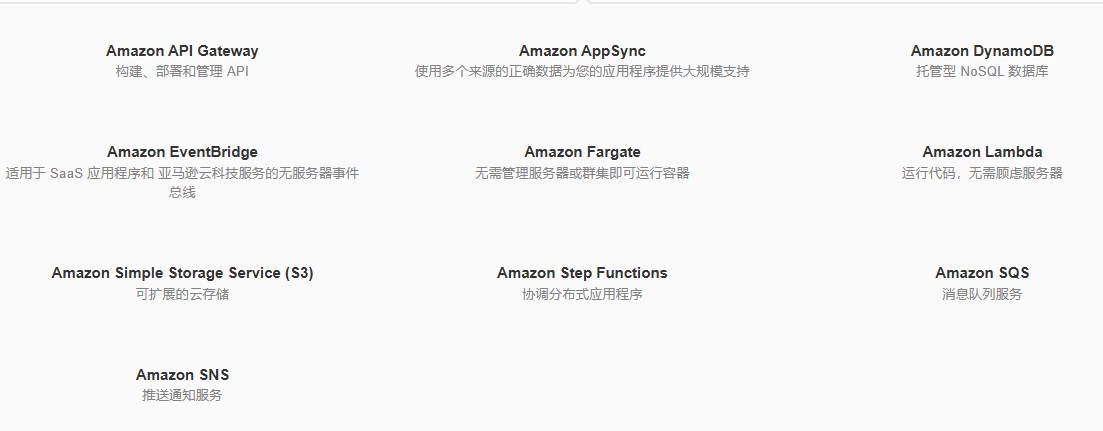The image size is (1103, 431).
Task: Click the Amazon AppSync heading
Action: [x=582, y=51]
